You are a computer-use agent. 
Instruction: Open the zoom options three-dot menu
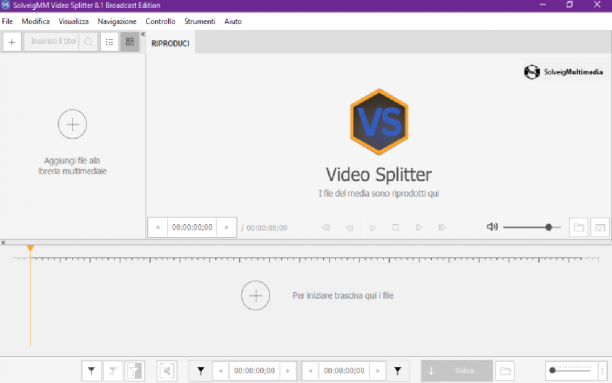pos(602,371)
